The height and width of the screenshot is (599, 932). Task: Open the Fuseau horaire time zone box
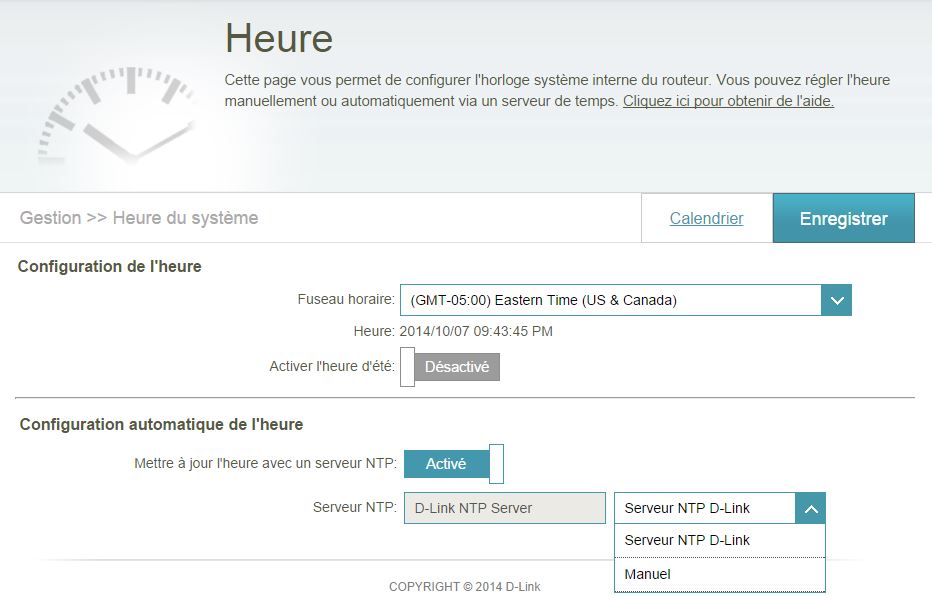point(611,300)
